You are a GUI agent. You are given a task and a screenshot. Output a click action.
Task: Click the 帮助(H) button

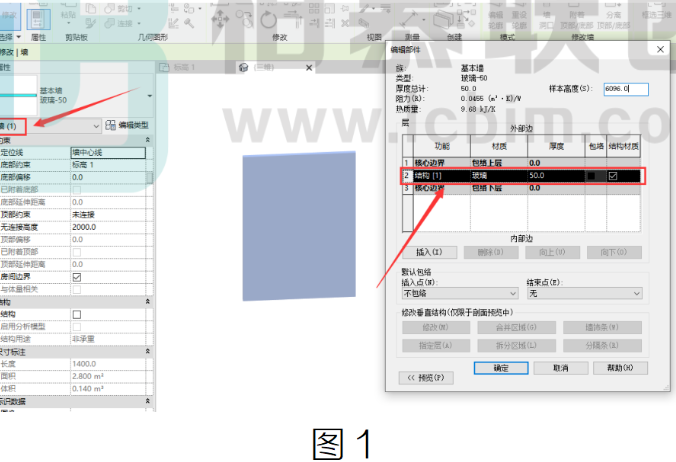pos(620,368)
